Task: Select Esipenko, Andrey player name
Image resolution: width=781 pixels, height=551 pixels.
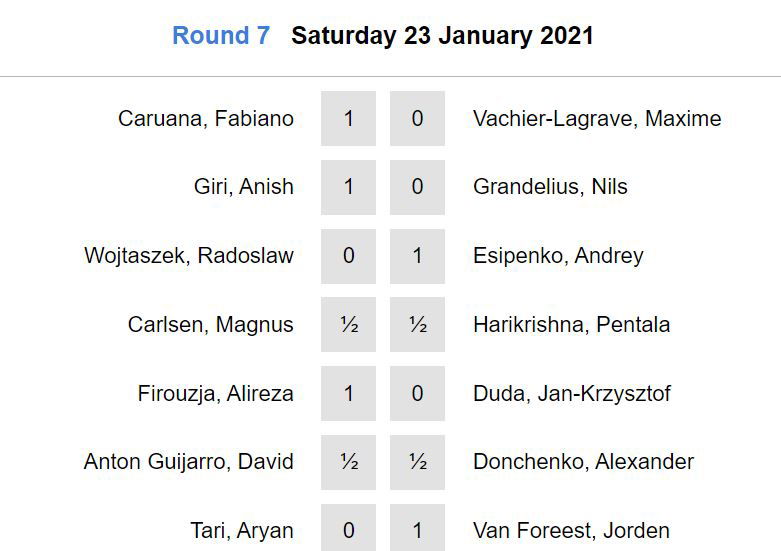Action: pyautogui.click(x=558, y=256)
